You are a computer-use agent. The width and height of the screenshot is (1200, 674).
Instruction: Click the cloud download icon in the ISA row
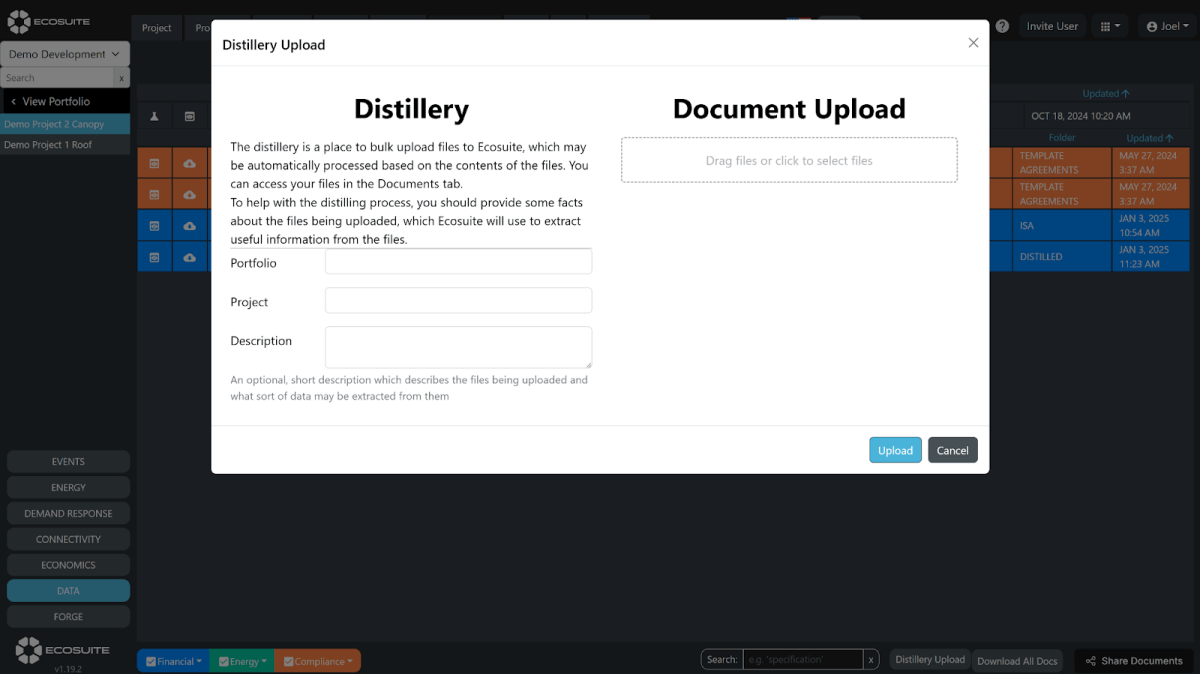(189, 226)
